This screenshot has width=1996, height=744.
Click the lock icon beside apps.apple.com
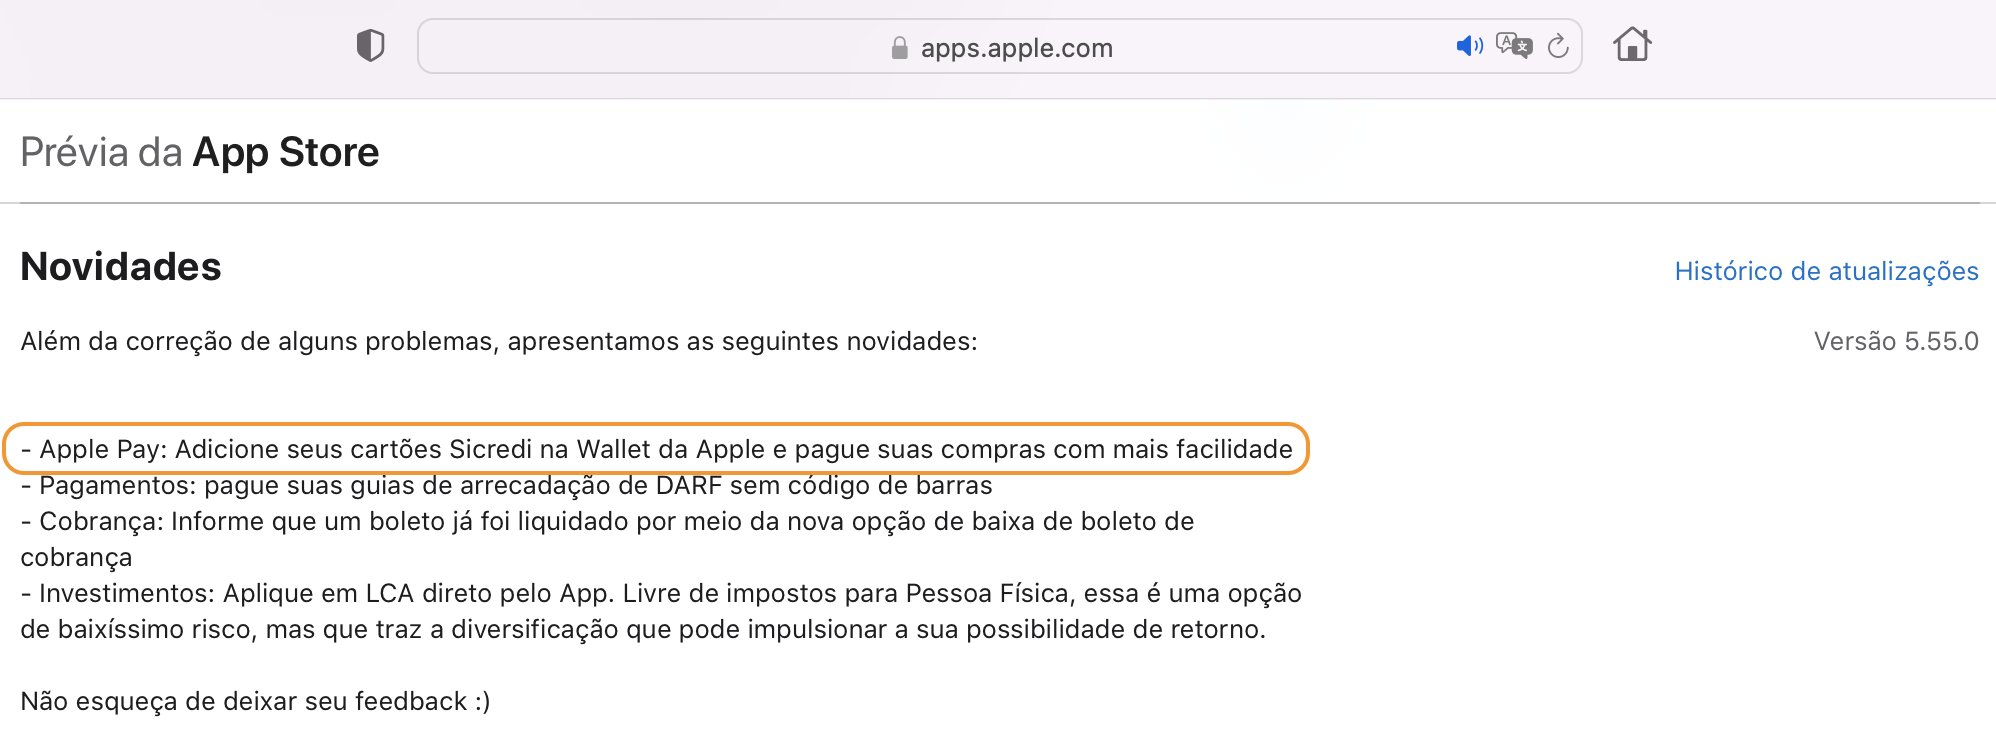click(x=899, y=48)
